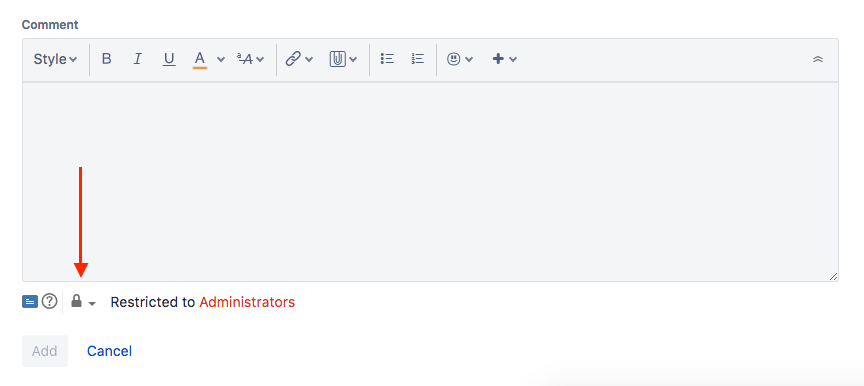Insert a bulleted list

[x=387, y=59]
